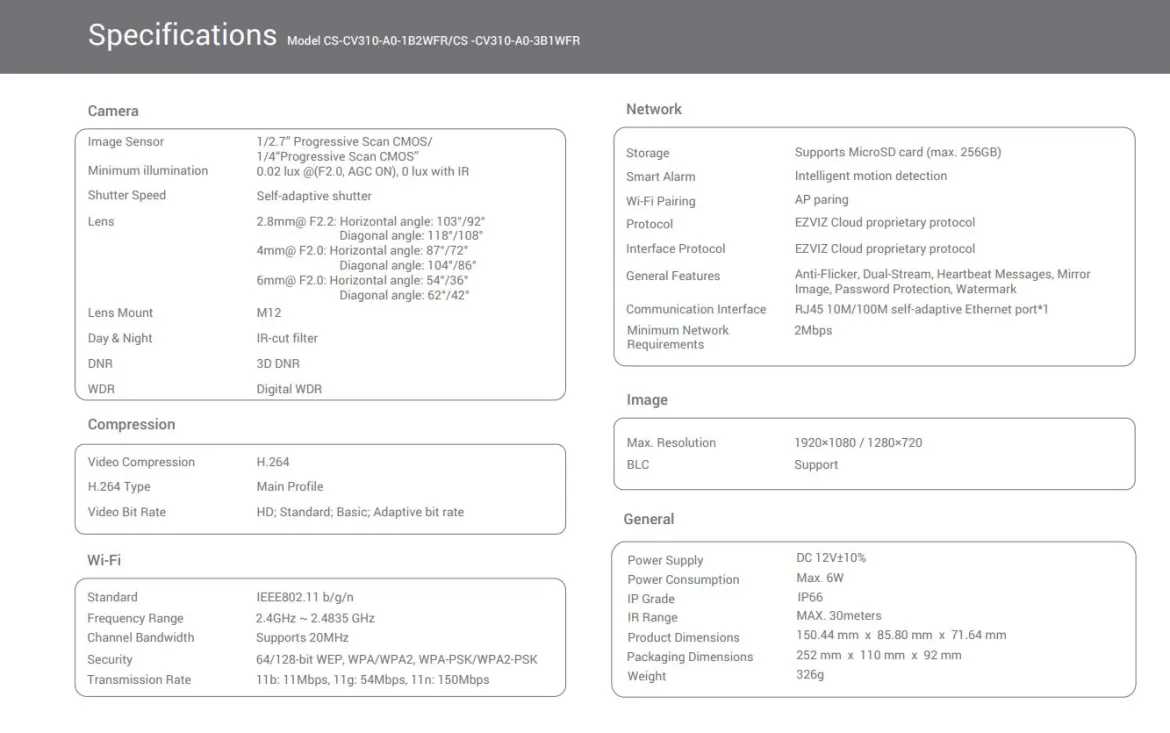
Task: Select the MicroSD card storage value
Action: [898, 152]
